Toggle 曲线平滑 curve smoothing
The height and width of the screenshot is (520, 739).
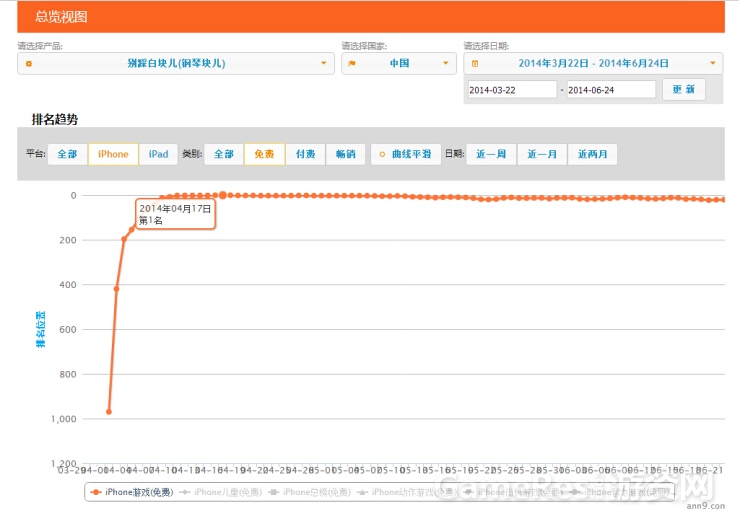(406, 154)
